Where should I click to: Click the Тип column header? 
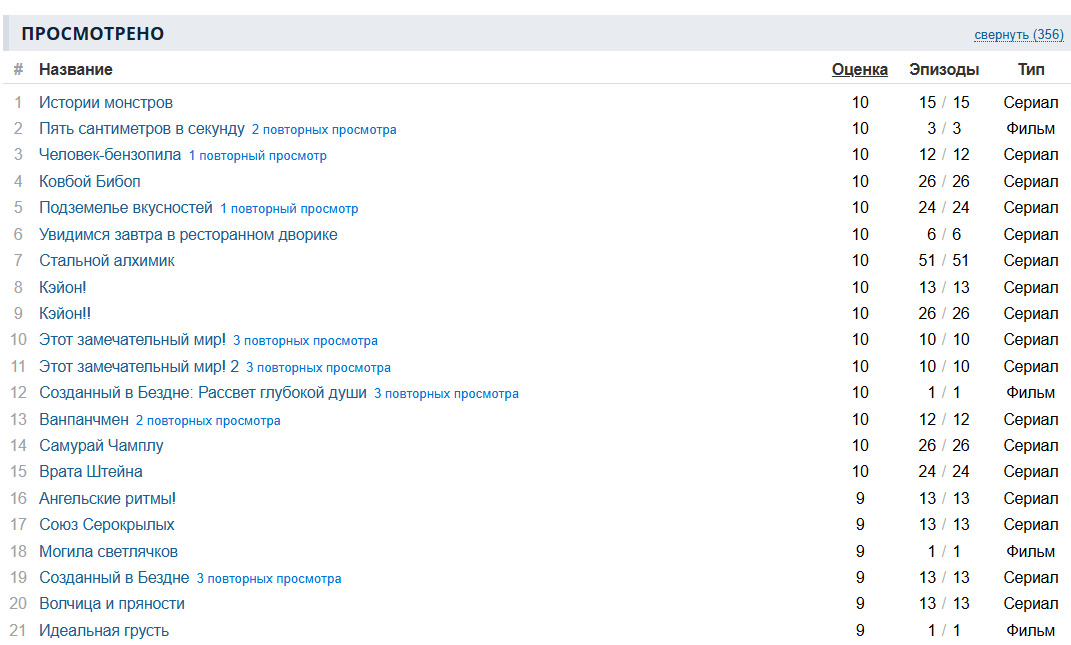pos(1030,70)
